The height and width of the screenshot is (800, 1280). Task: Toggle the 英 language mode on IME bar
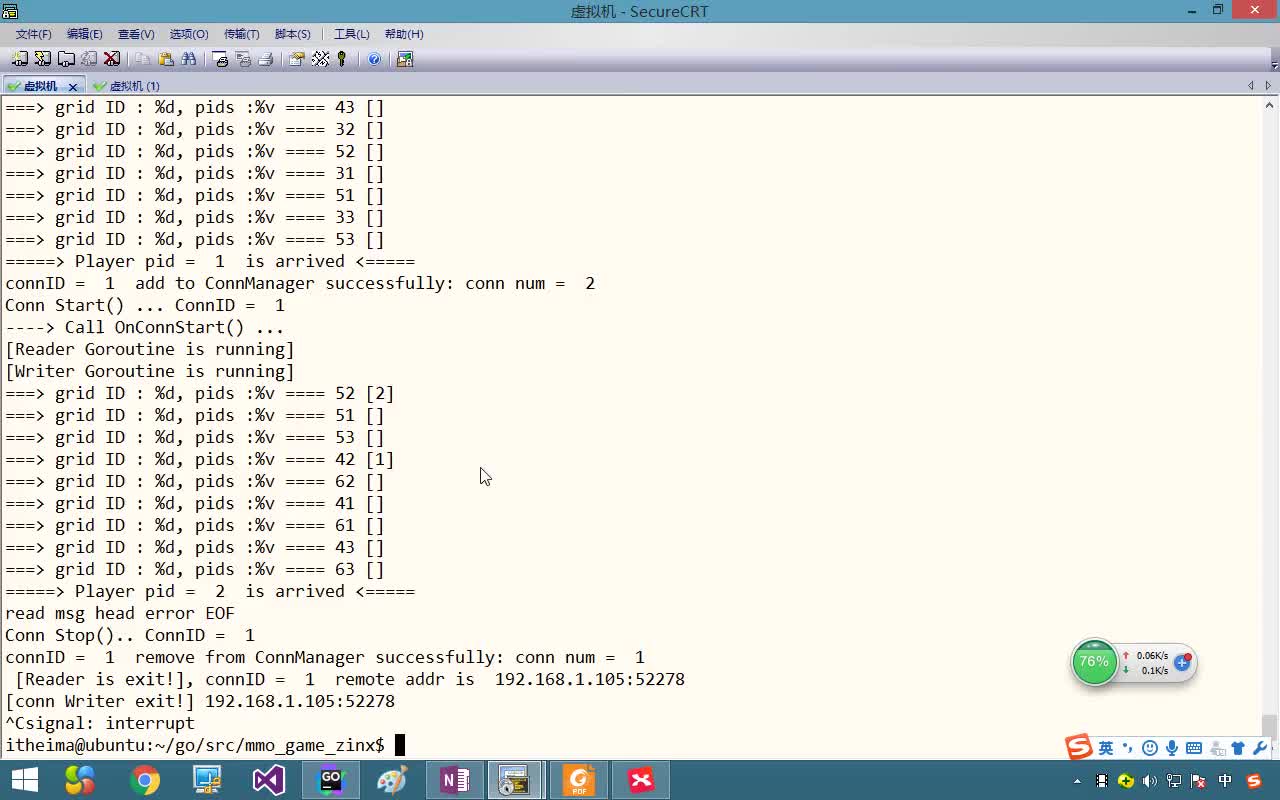coord(1106,748)
